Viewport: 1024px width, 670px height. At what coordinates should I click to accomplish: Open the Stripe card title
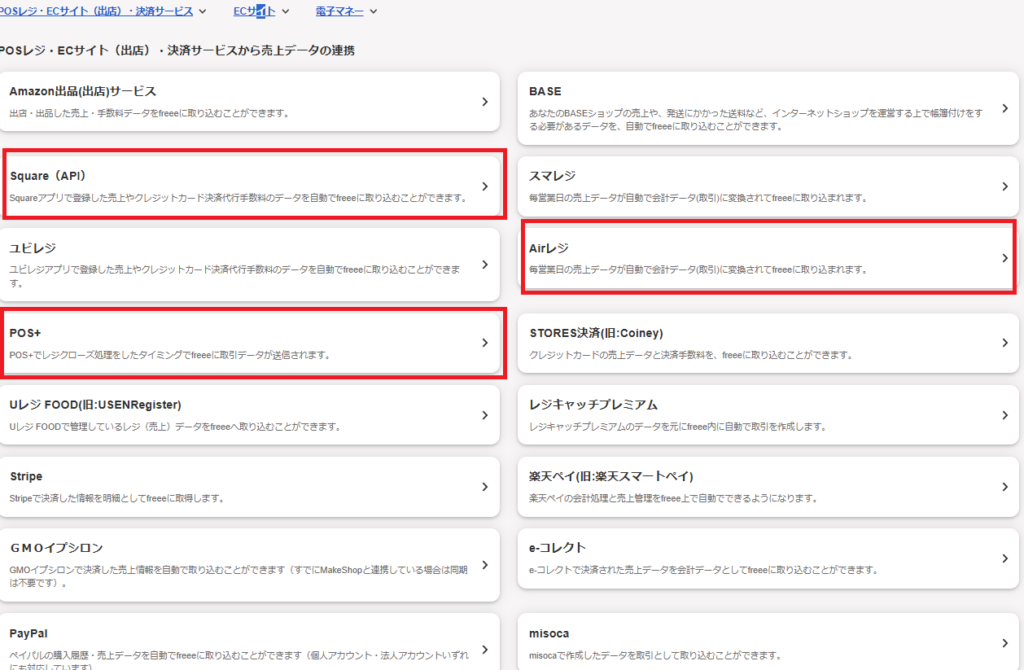pyautogui.click(x=26, y=477)
